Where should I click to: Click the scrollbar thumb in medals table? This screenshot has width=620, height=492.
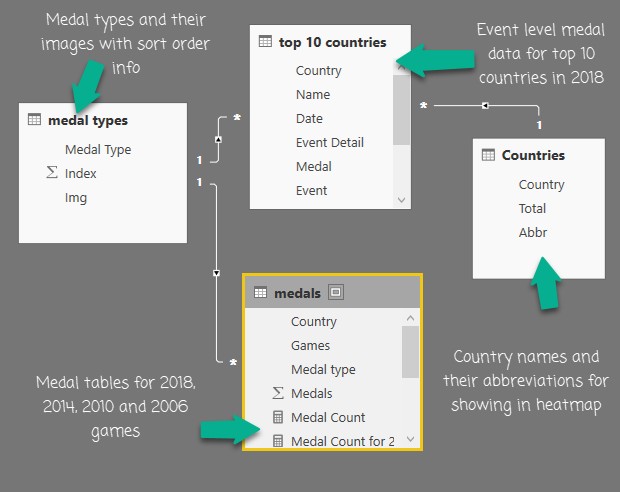pos(410,350)
